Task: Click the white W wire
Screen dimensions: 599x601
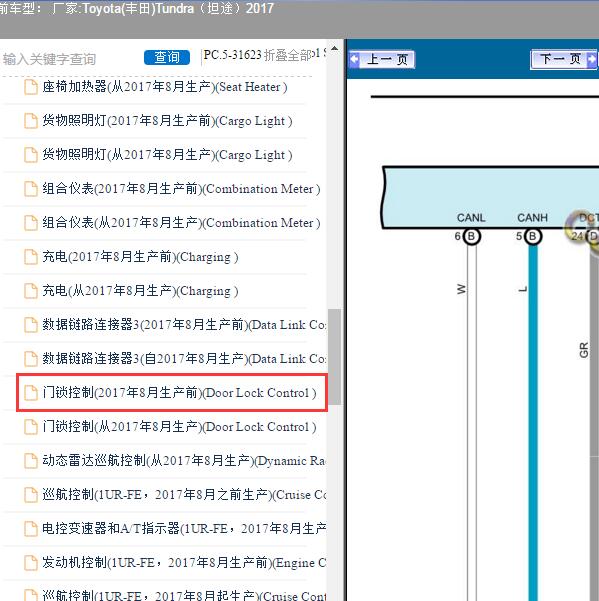Action: (472, 422)
